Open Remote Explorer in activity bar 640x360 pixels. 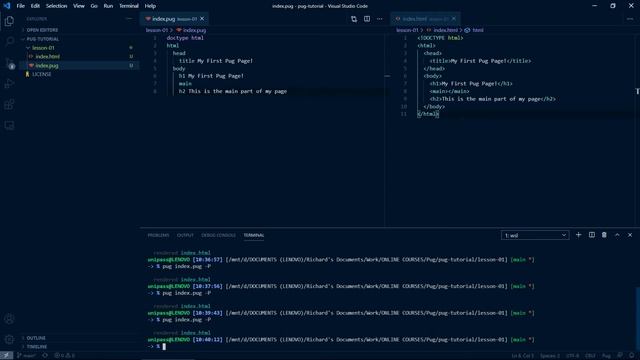(x=9, y=125)
